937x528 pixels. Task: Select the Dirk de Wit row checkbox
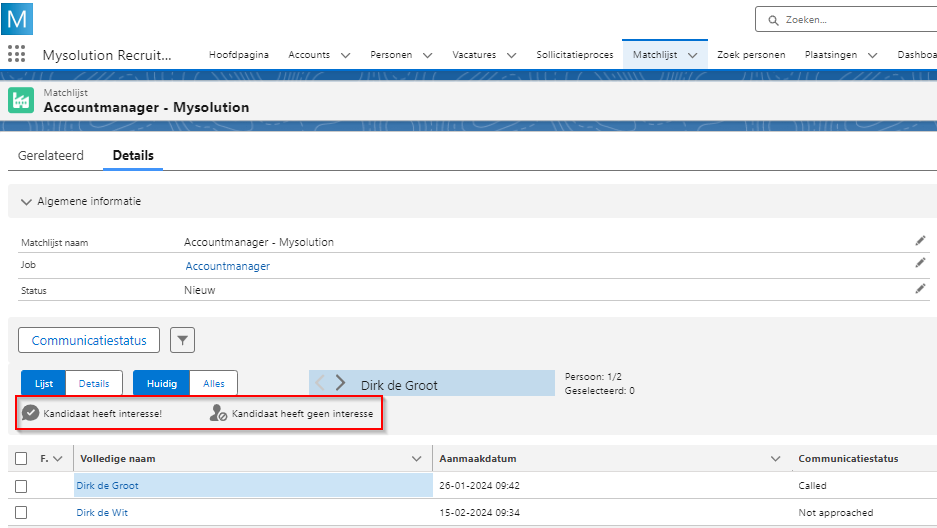tap(21, 513)
